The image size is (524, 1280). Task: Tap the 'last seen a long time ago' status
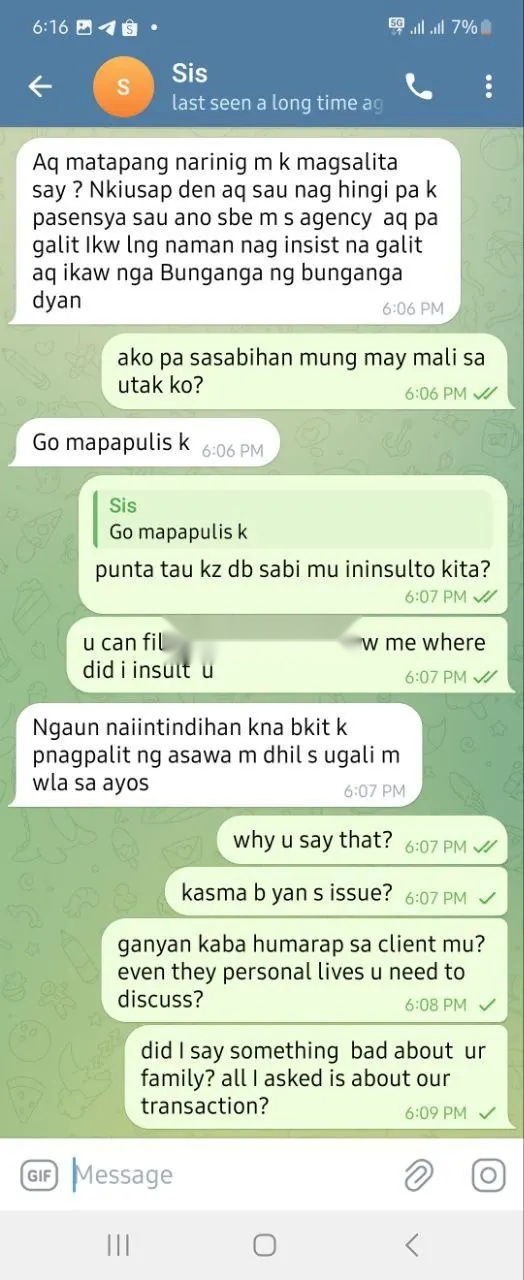(x=277, y=103)
